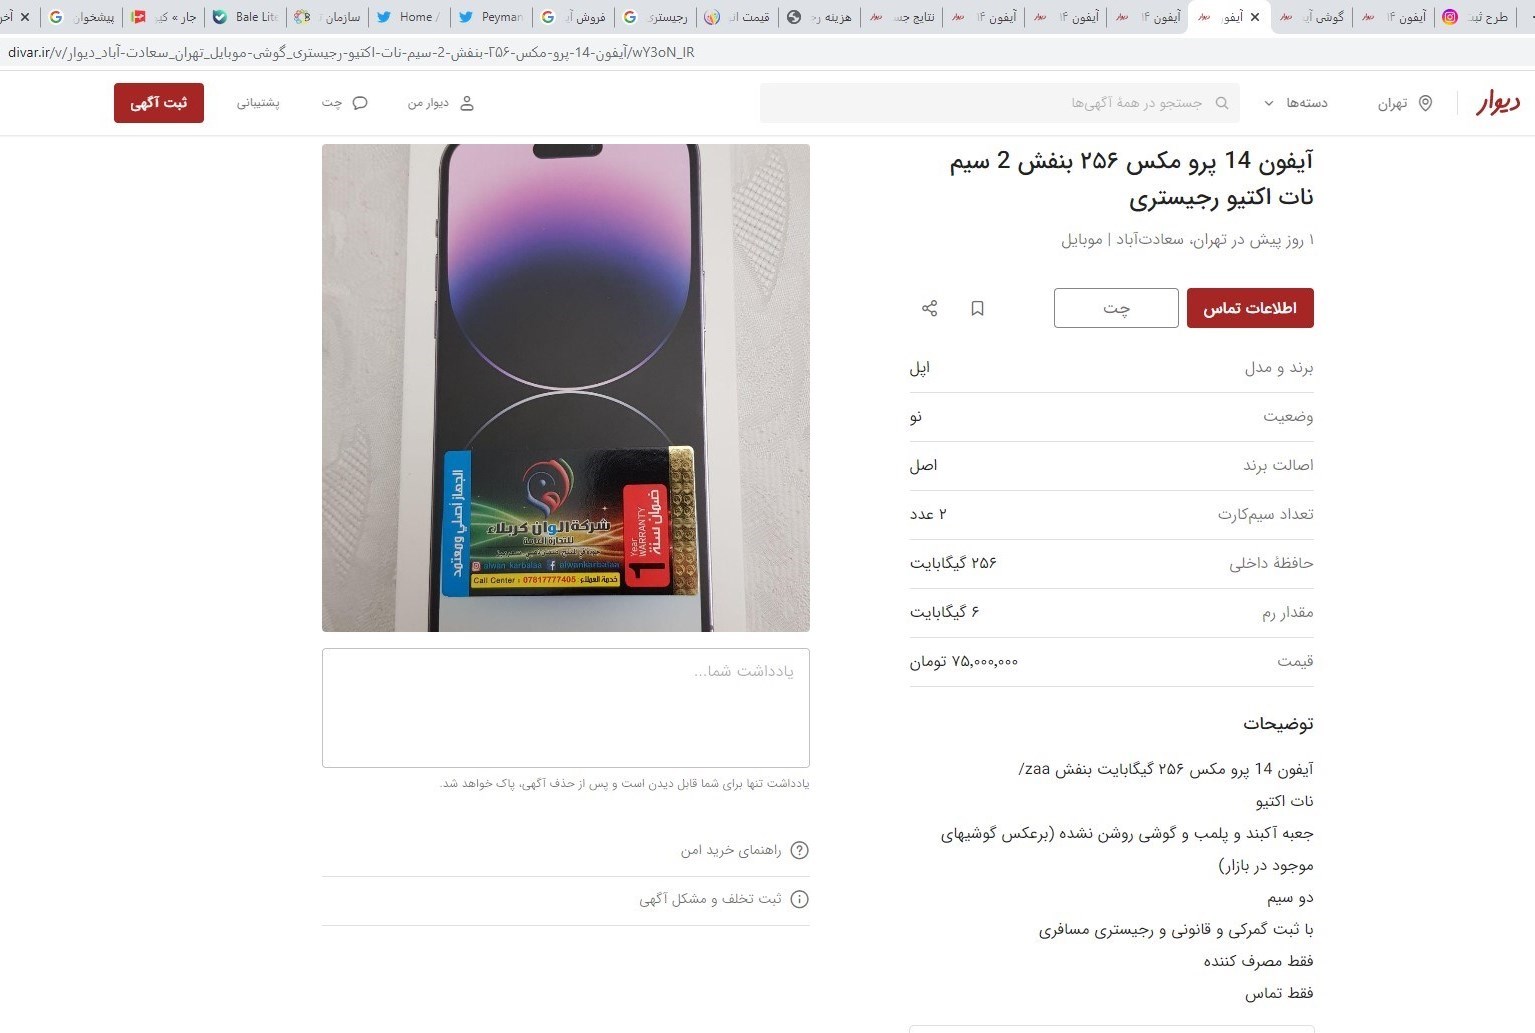Bookmark this iPhone listing
This screenshot has height=1033, width=1535.
[978, 308]
